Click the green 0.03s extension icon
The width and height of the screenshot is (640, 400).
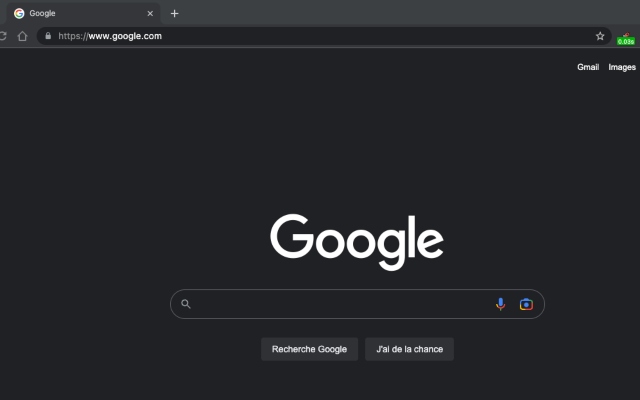[625, 39]
